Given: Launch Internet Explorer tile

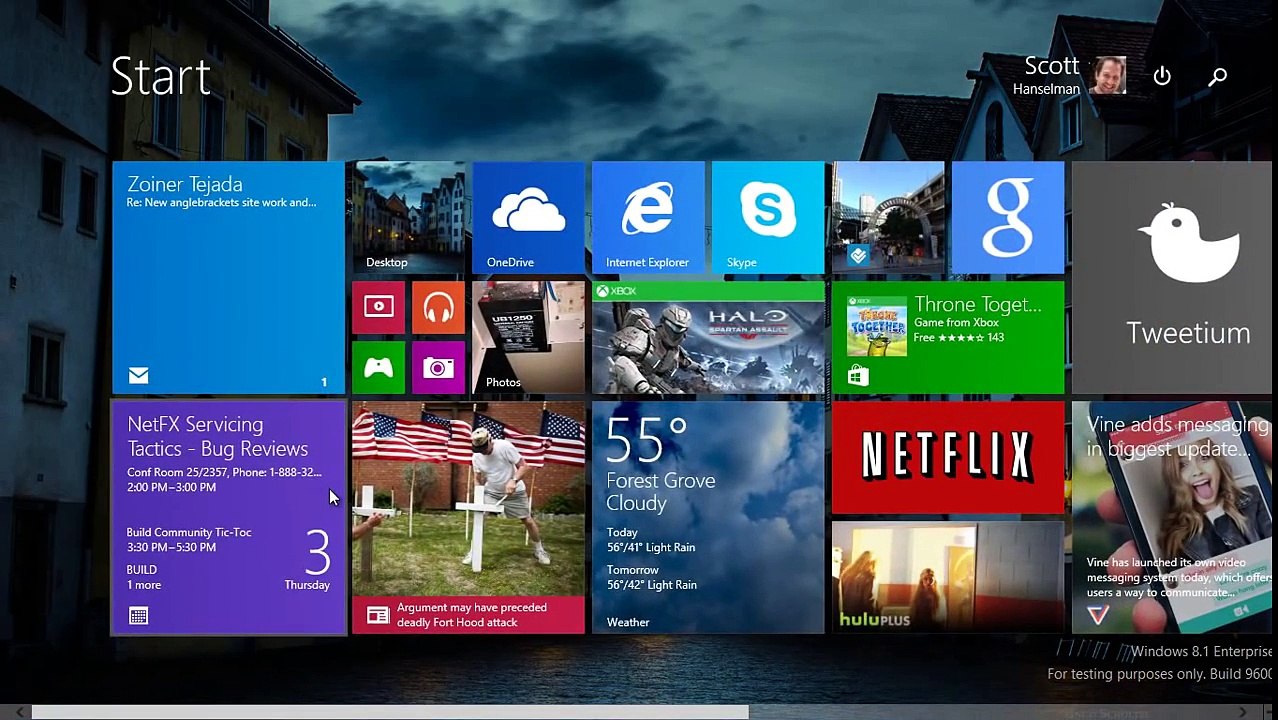Looking at the screenshot, I should pos(648,218).
